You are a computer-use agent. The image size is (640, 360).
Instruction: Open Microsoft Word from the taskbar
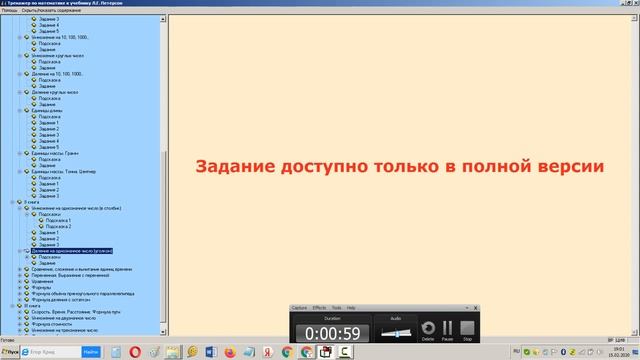pyautogui.click(x=211, y=352)
